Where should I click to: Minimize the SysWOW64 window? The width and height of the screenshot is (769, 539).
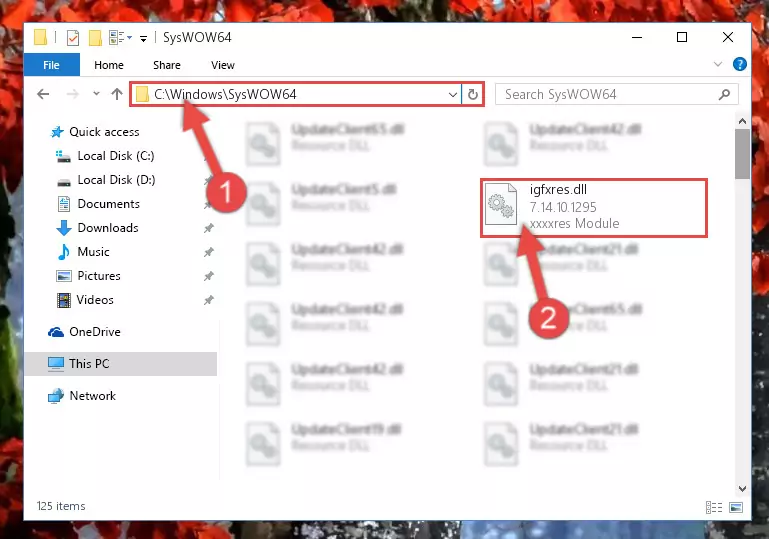click(x=637, y=37)
